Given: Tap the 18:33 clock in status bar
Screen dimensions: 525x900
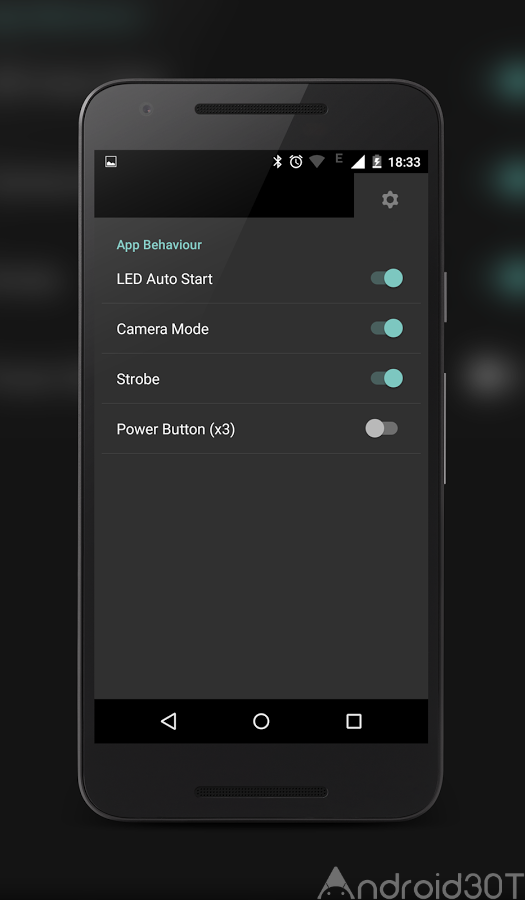Looking at the screenshot, I should click(x=405, y=162).
